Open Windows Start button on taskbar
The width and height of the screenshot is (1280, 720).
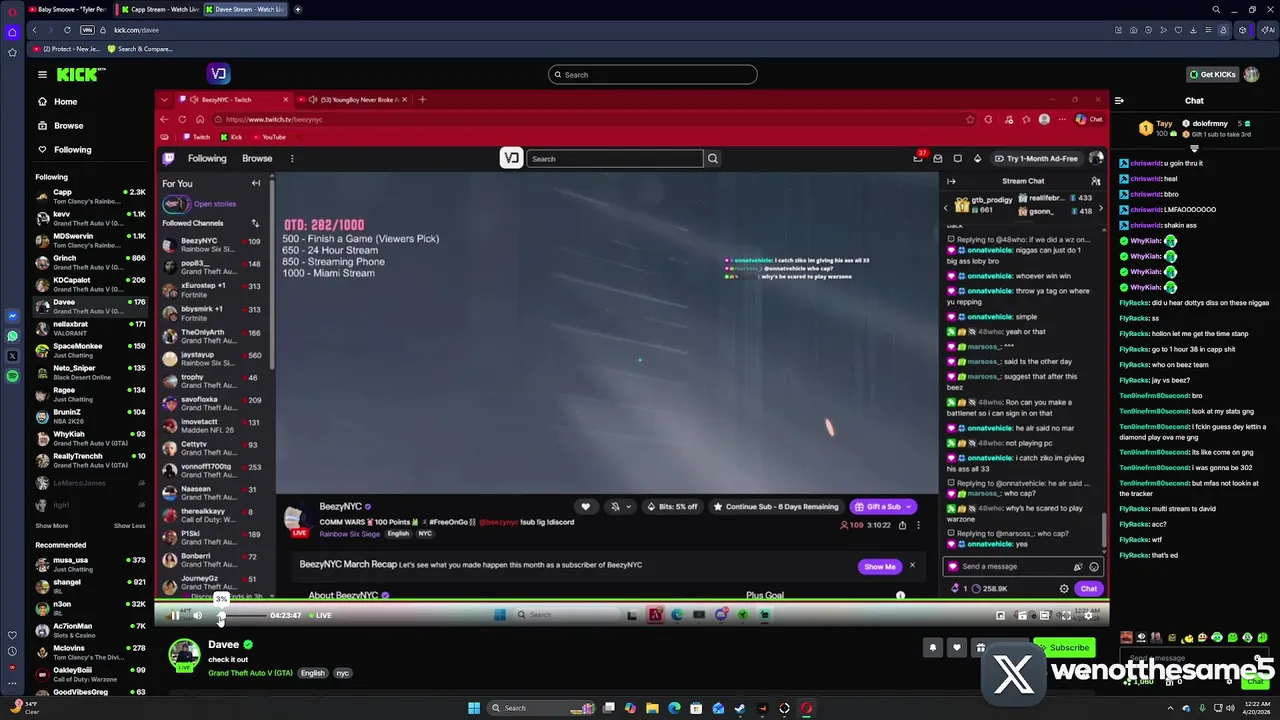pyautogui.click(x=474, y=708)
